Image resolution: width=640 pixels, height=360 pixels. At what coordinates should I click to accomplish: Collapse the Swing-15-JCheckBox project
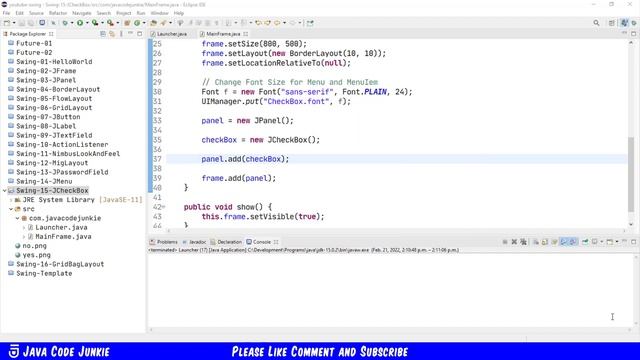4,191
